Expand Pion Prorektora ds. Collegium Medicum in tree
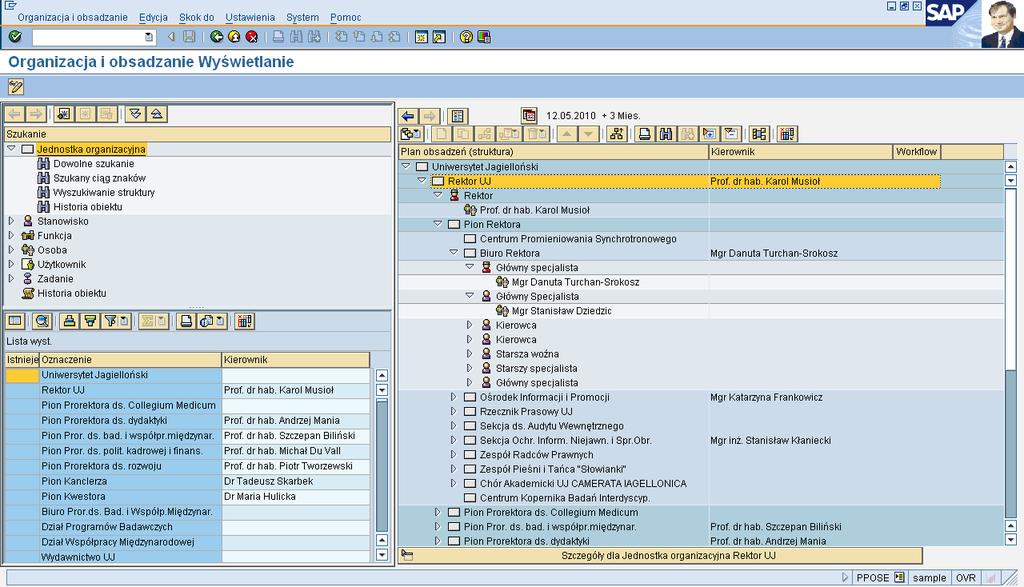Viewport: 1024px width, 587px height. pyautogui.click(x=438, y=513)
